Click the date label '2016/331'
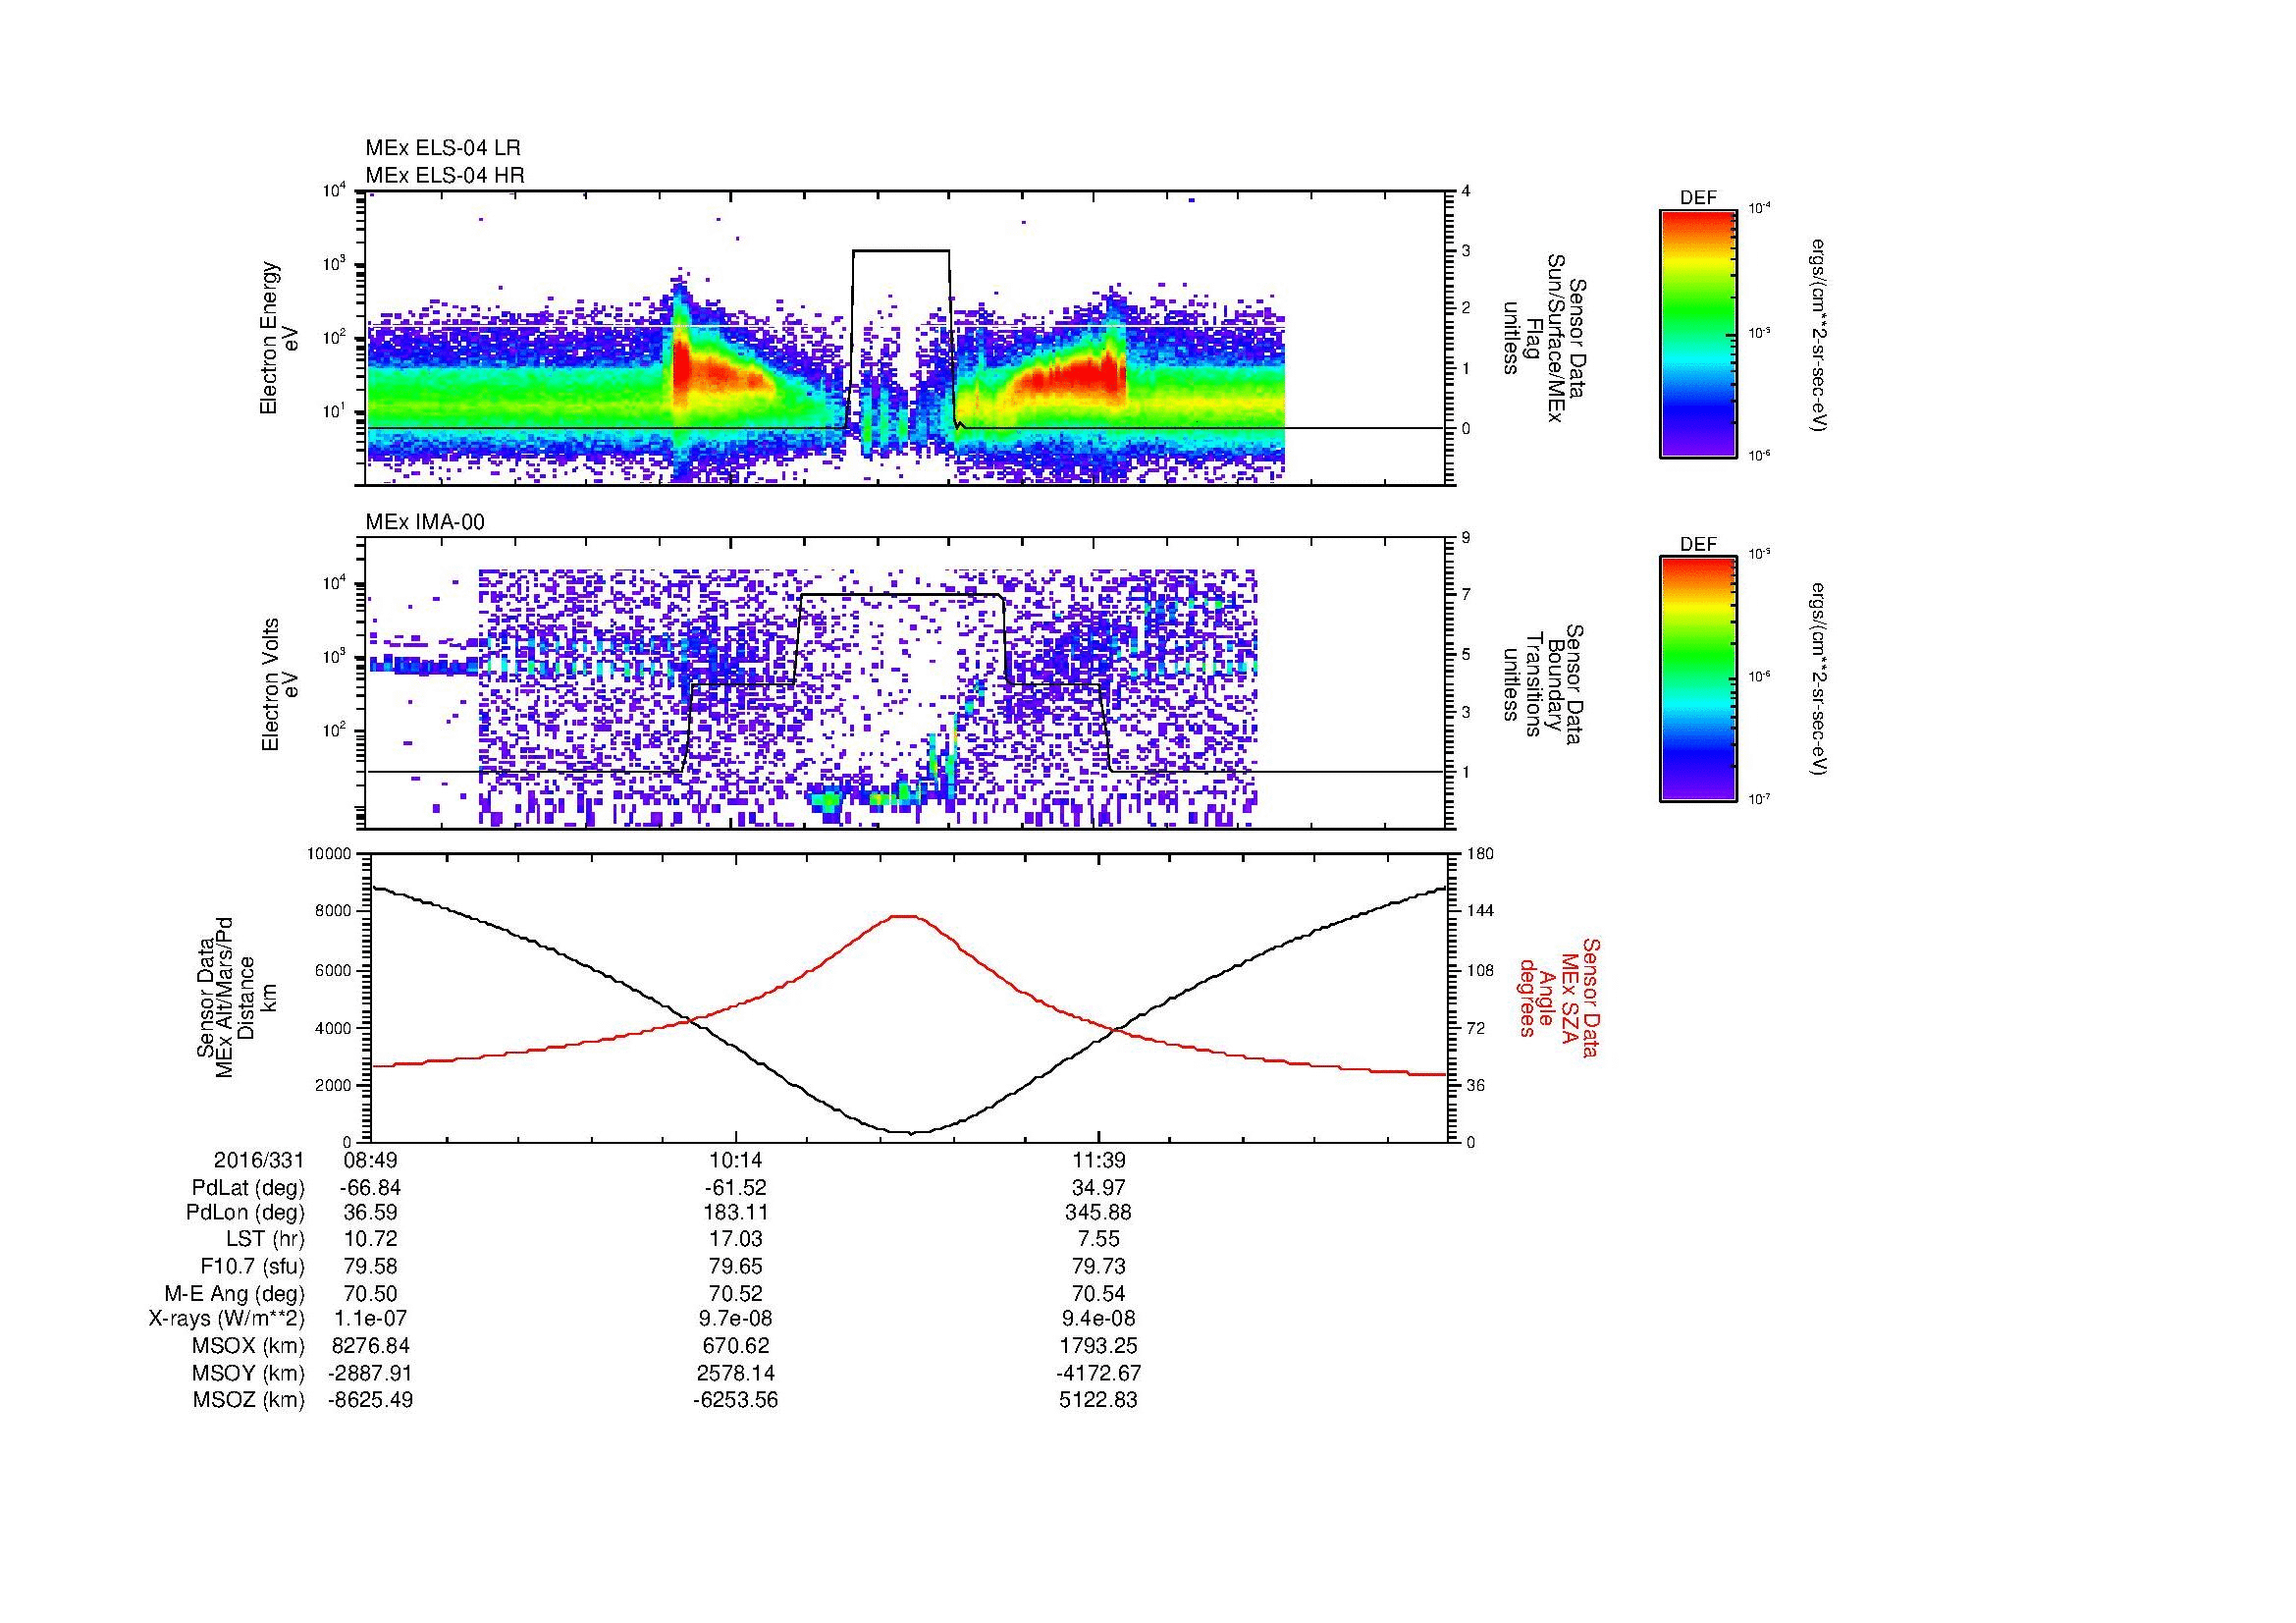 tap(258, 1160)
